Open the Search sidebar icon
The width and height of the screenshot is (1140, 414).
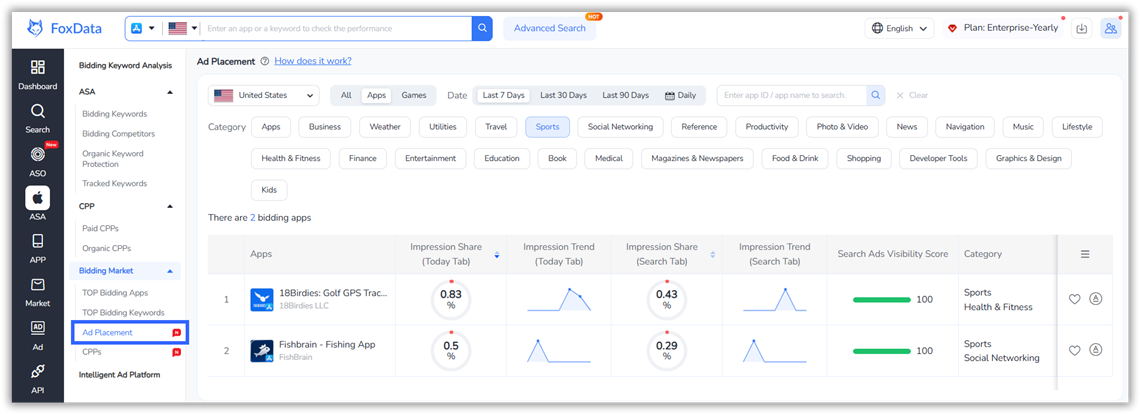click(x=38, y=119)
